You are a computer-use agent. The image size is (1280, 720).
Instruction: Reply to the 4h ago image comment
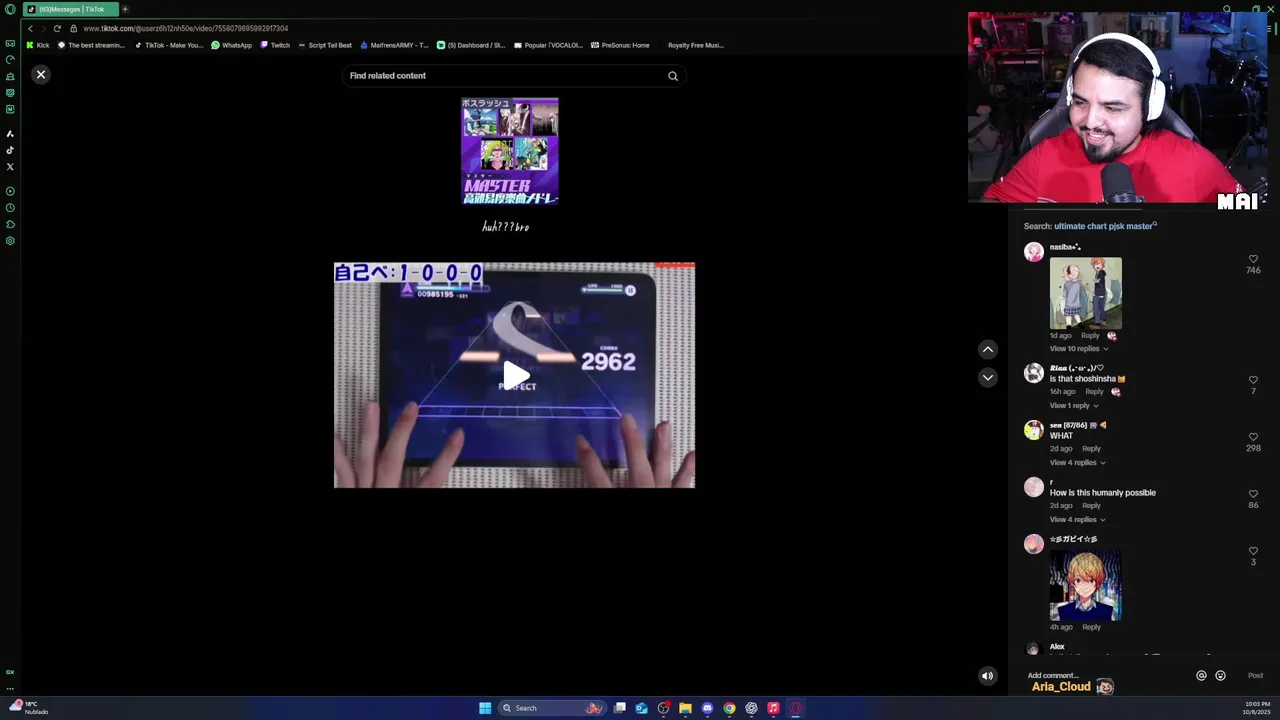(x=1091, y=627)
